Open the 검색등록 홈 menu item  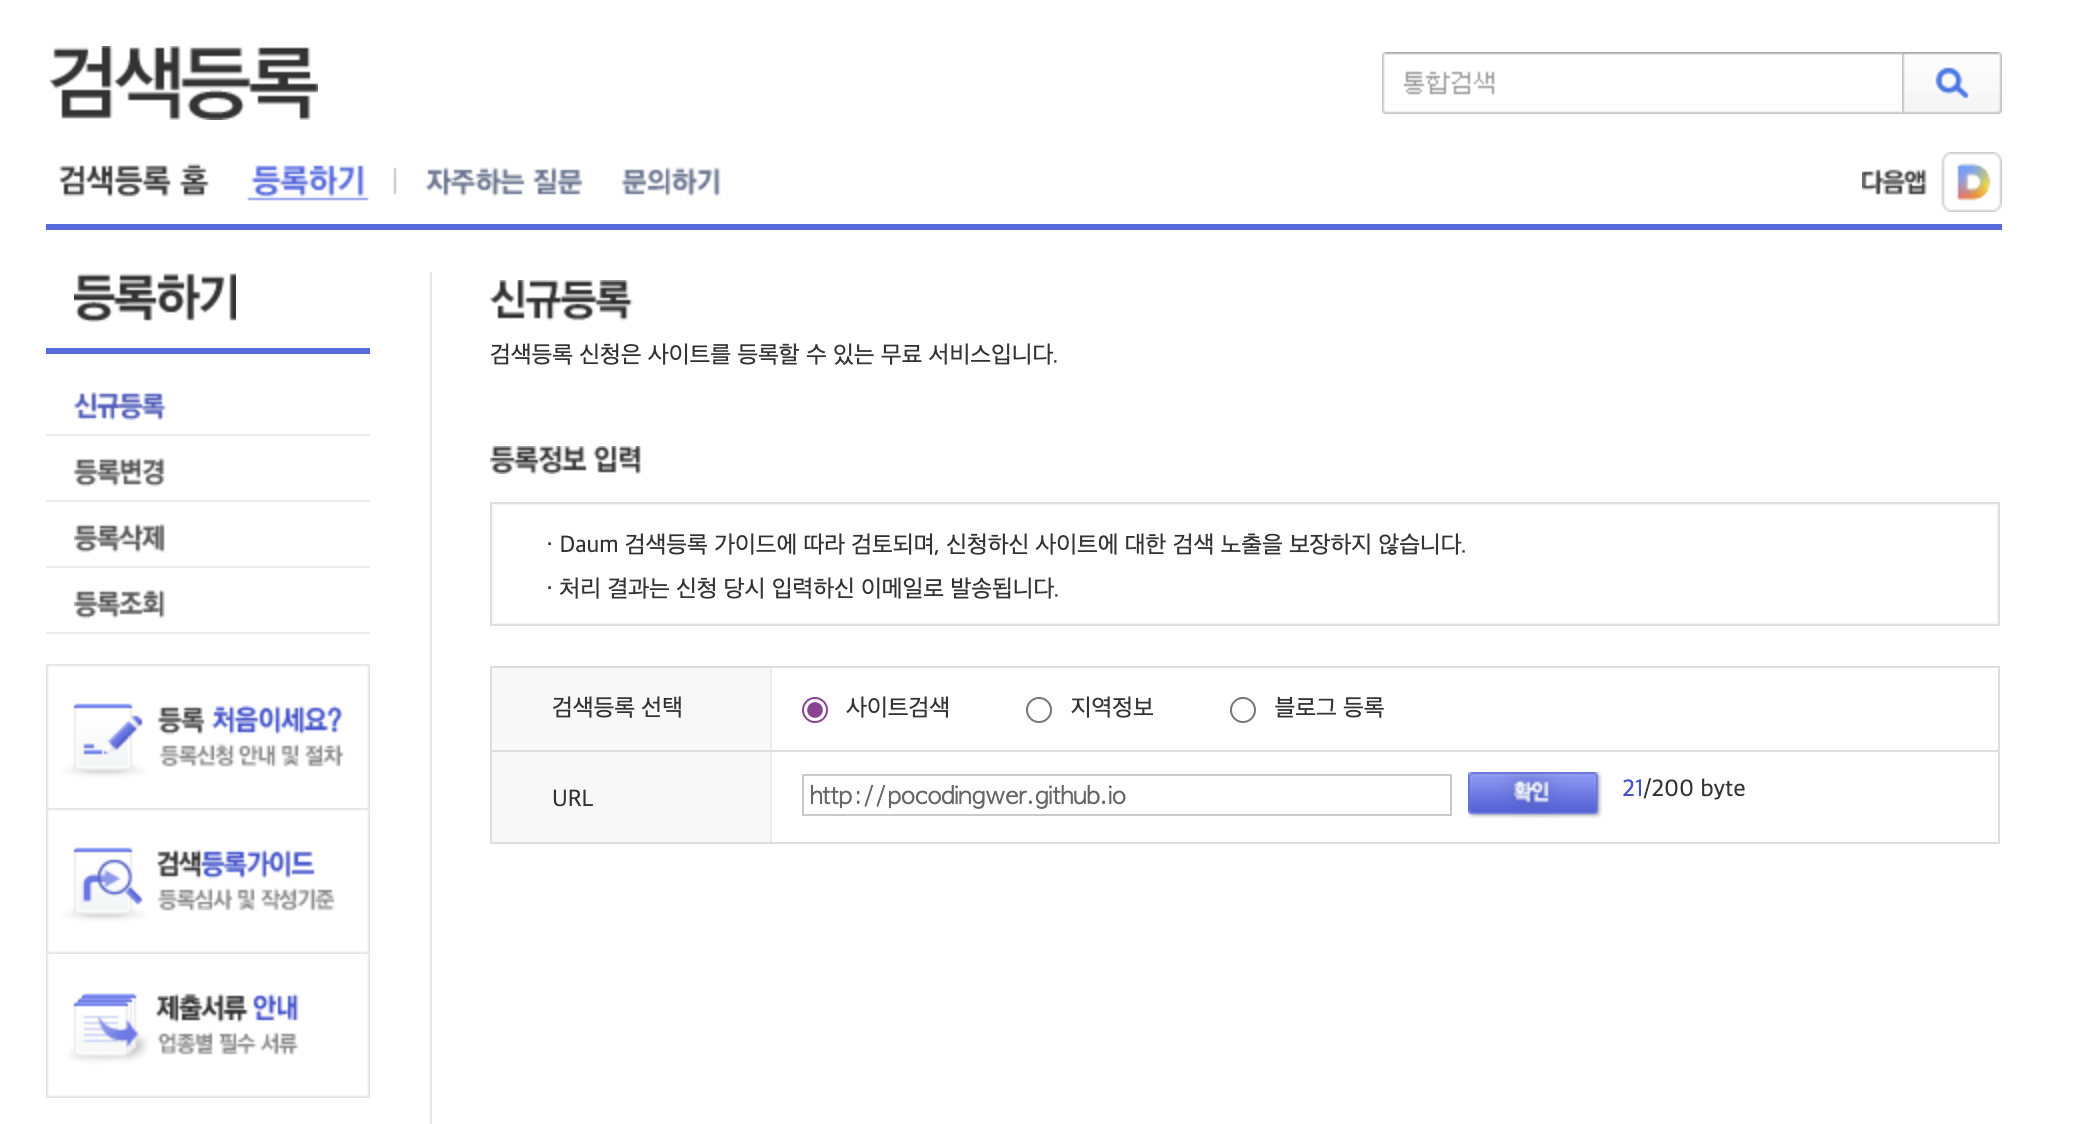[133, 181]
